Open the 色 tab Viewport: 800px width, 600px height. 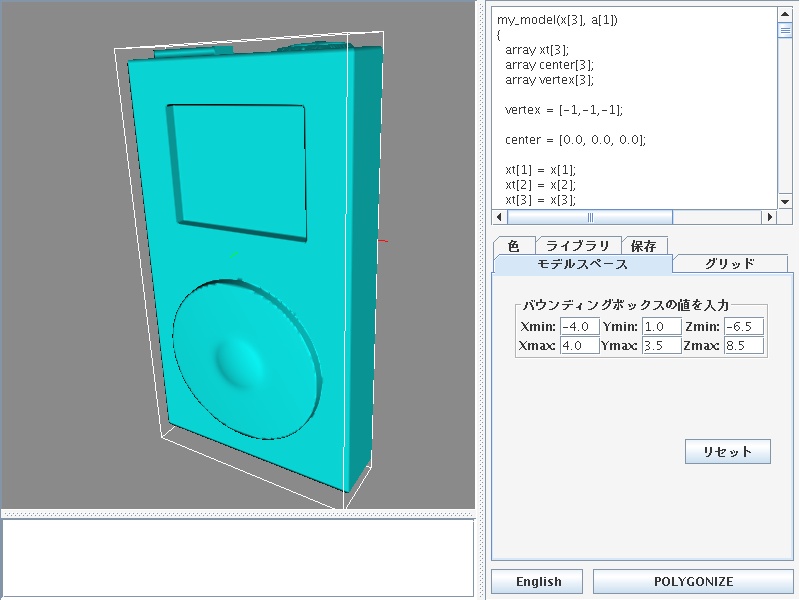[514, 246]
